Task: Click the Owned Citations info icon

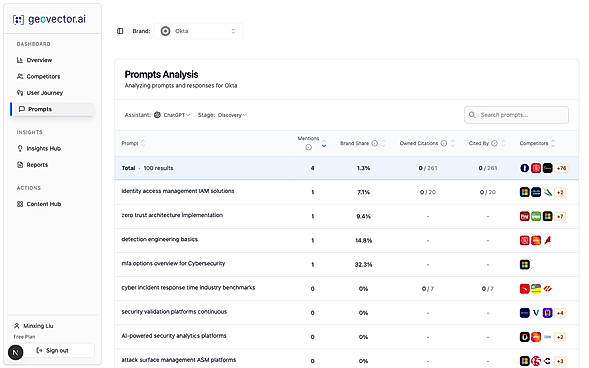Action: pos(444,143)
